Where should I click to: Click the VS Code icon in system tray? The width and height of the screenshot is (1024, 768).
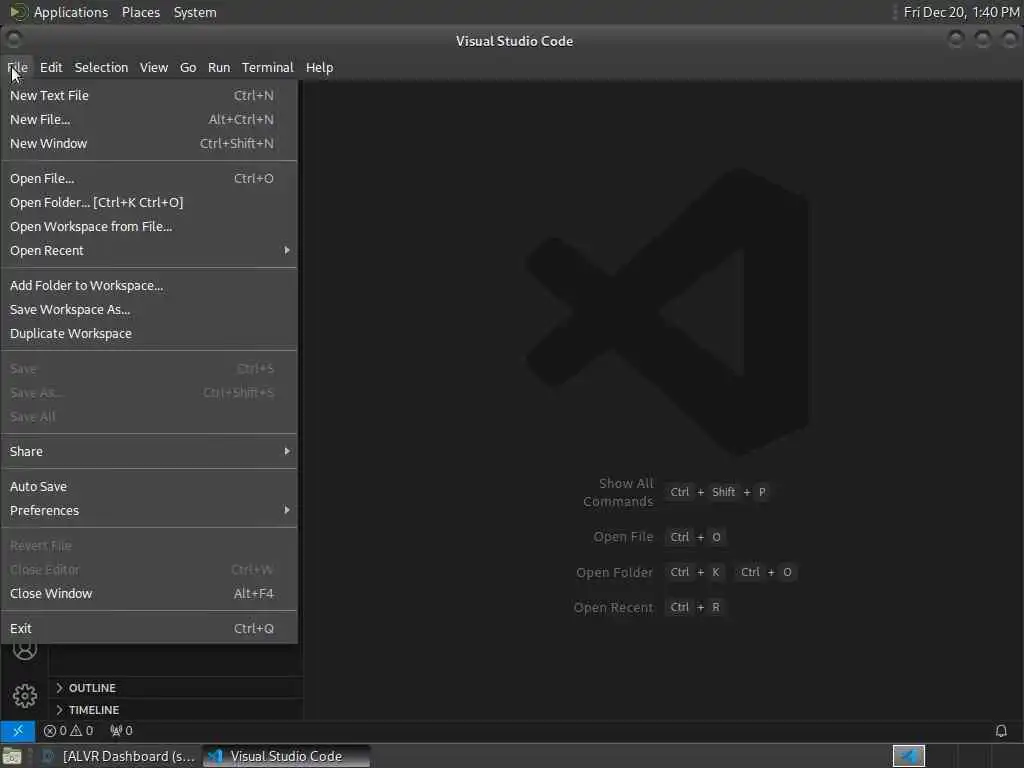(908, 756)
